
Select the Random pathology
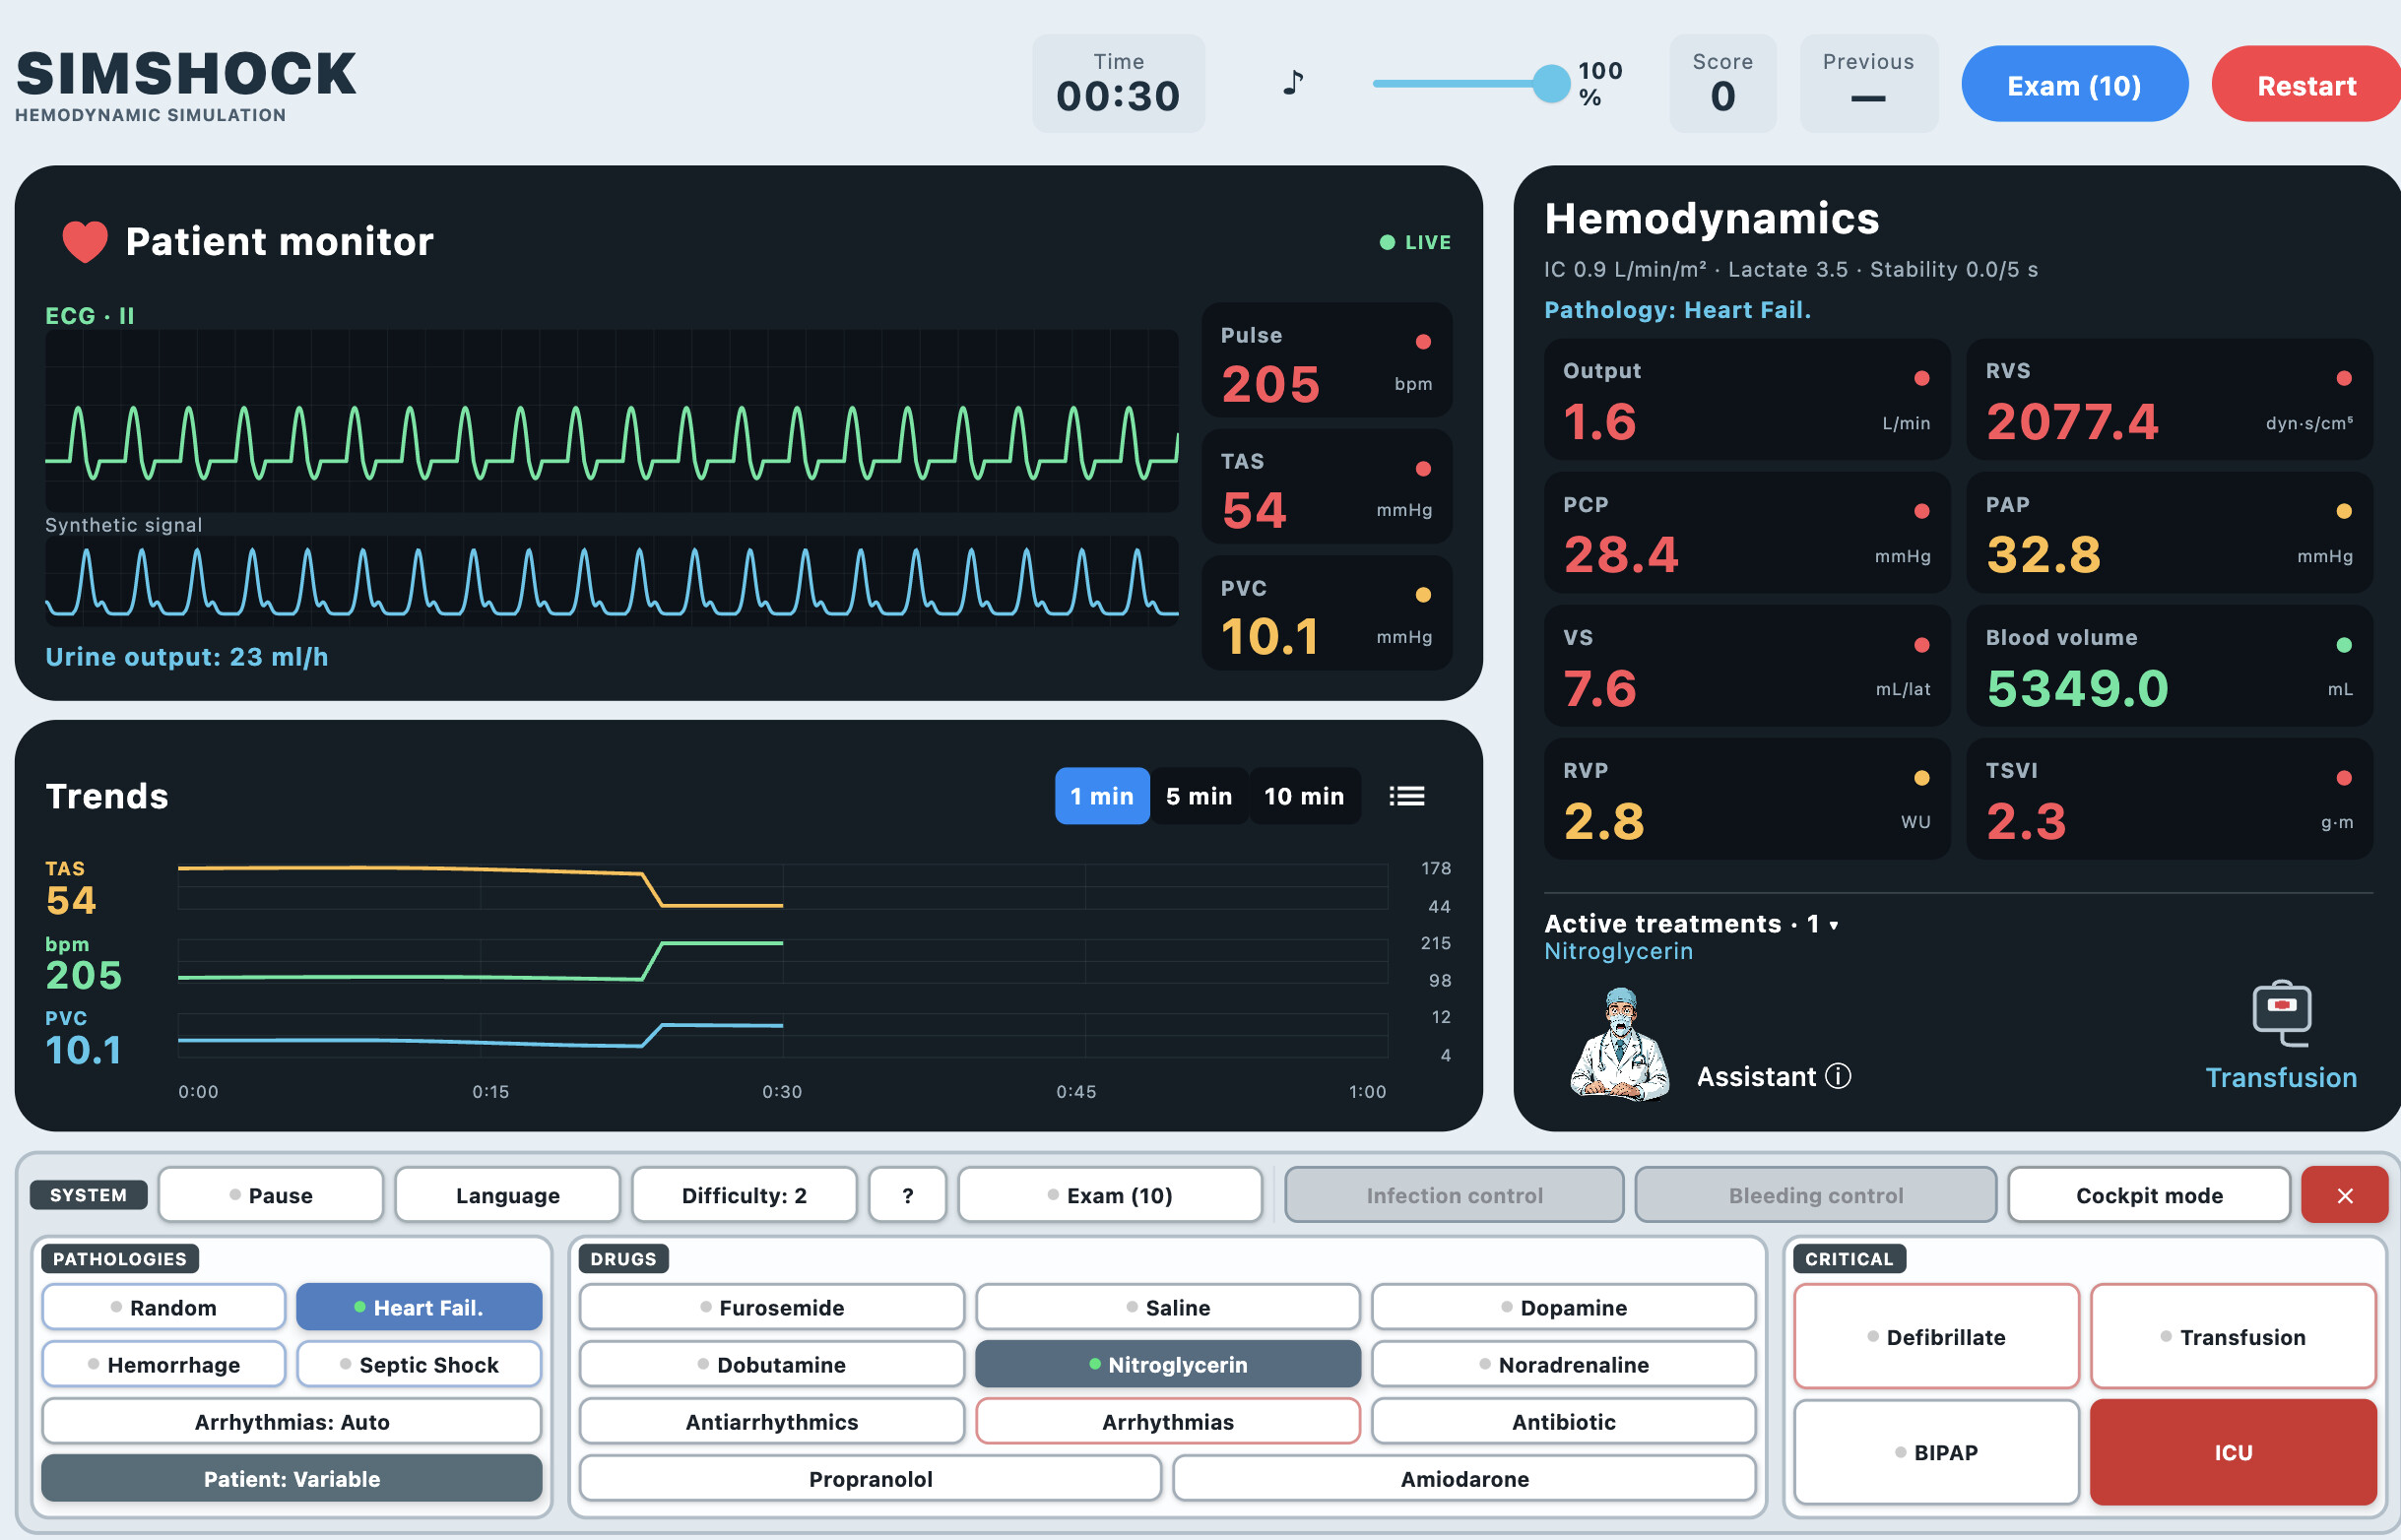coord(164,1308)
